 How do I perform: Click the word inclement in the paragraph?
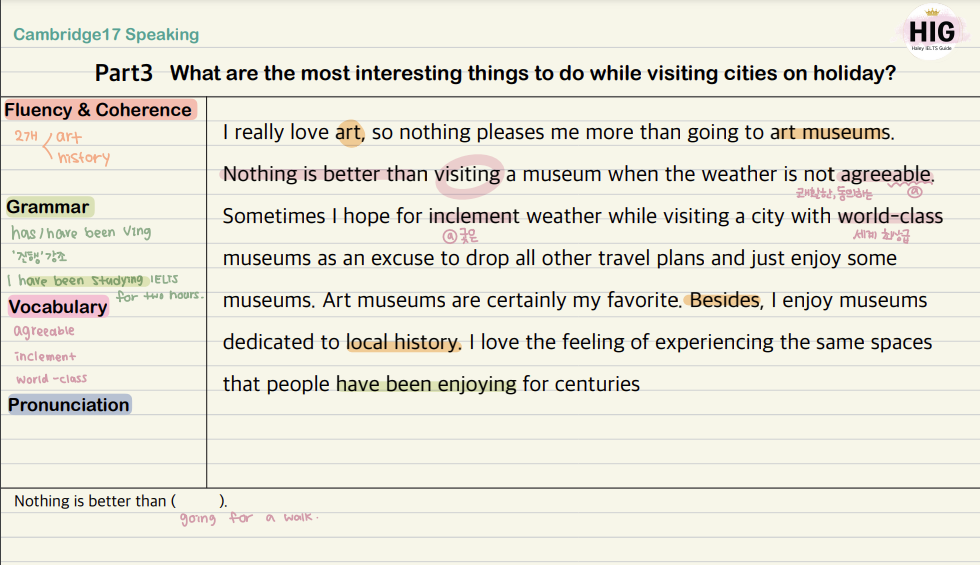[474, 216]
